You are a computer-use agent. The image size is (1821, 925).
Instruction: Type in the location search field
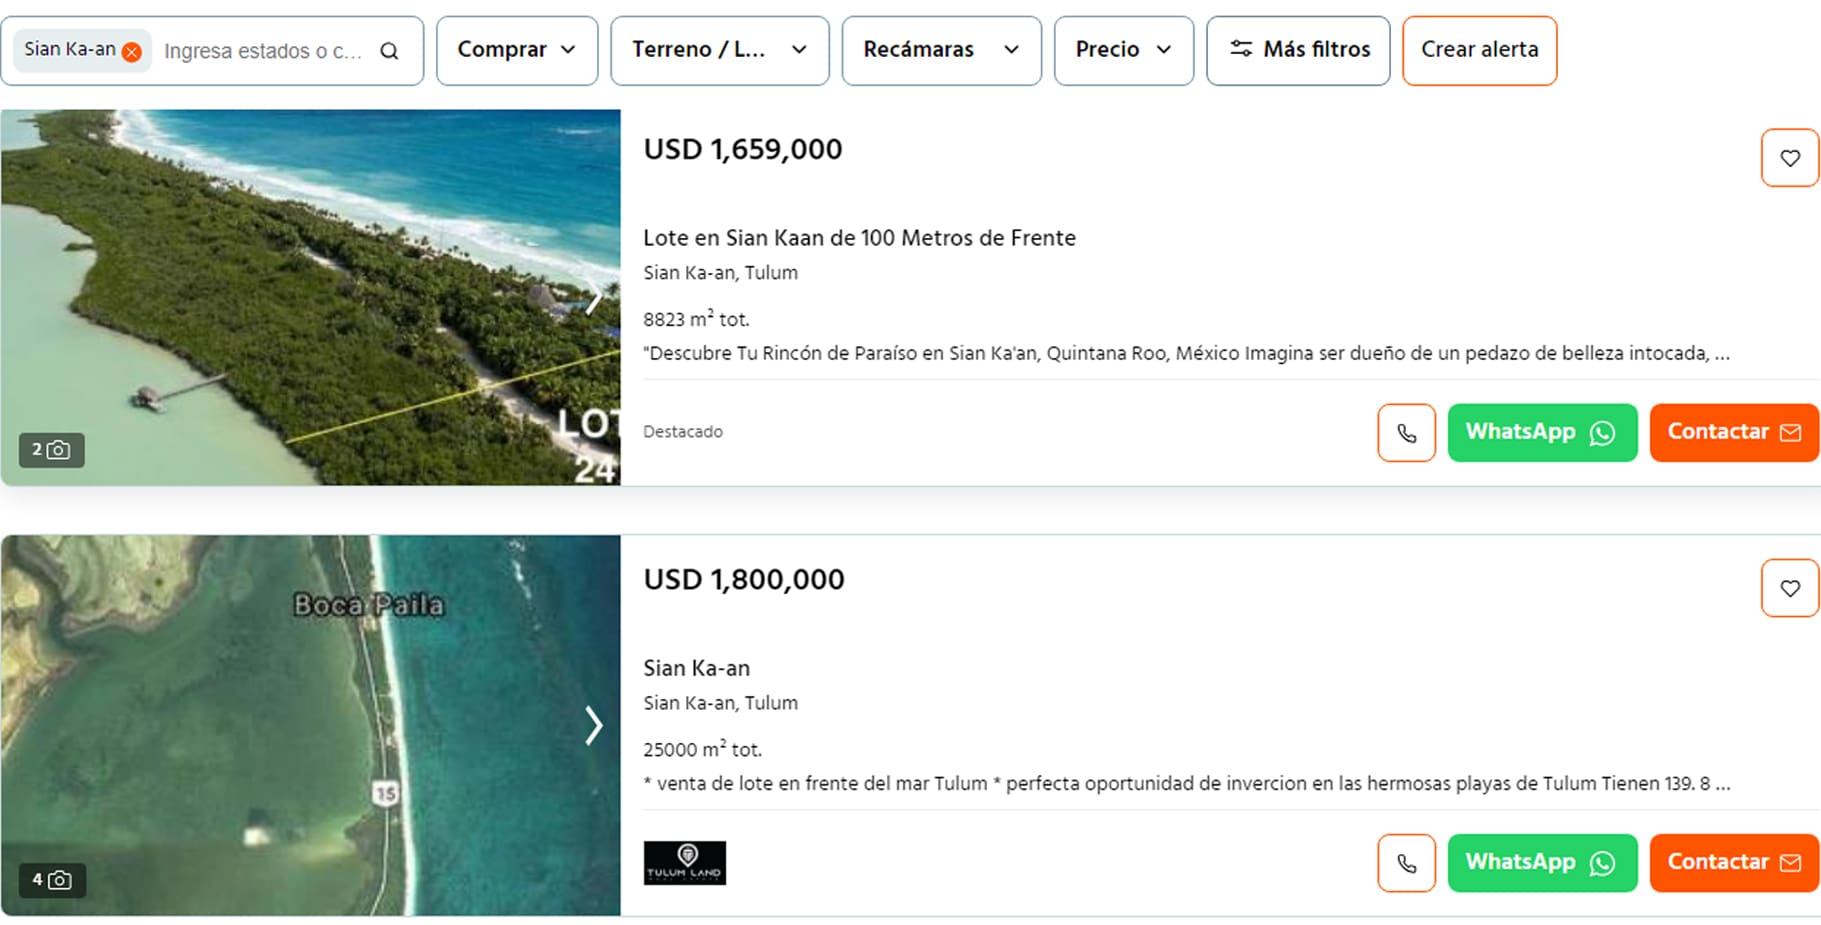pos(262,51)
